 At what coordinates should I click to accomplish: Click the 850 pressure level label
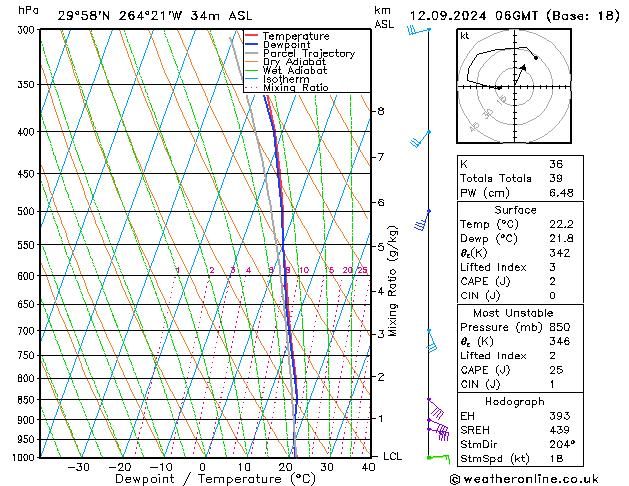tap(26, 400)
